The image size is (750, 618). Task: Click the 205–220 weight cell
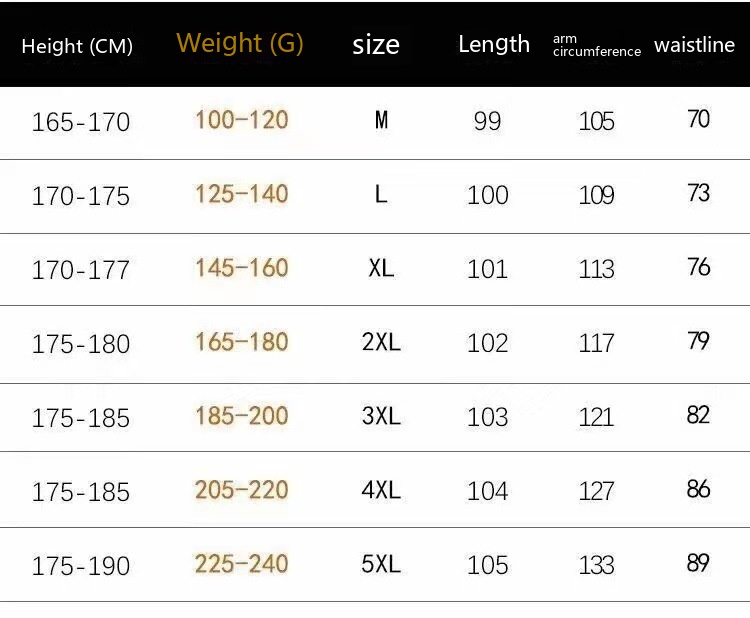pos(242,490)
